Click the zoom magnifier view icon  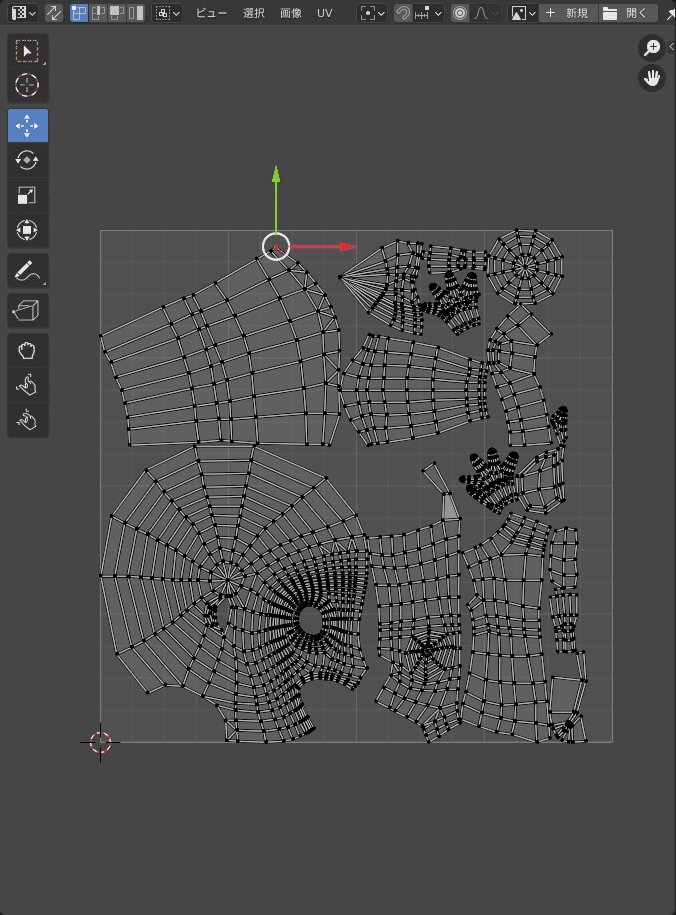point(652,48)
